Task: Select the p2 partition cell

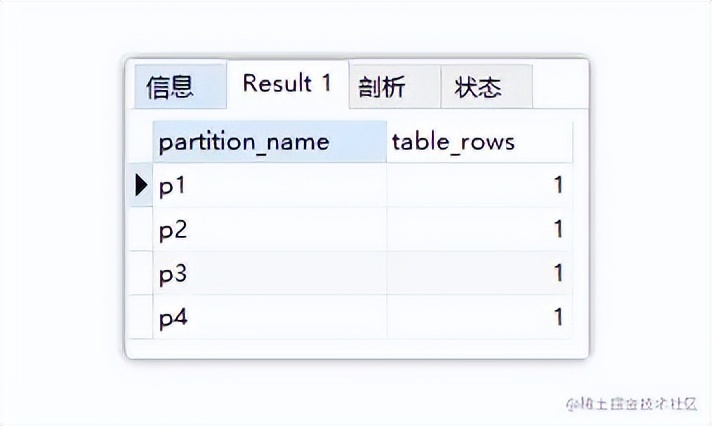Action: [x=270, y=229]
